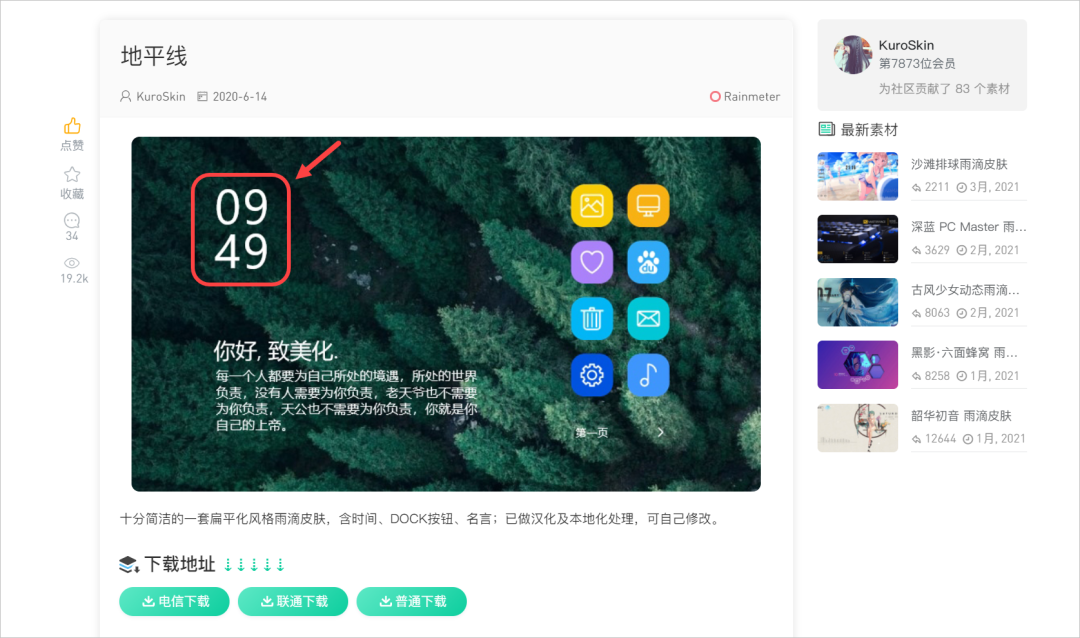Image resolution: width=1080 pixels, height=638 pixels.
Task: Click the purple heart dock icon
Action: click(593, 262)
